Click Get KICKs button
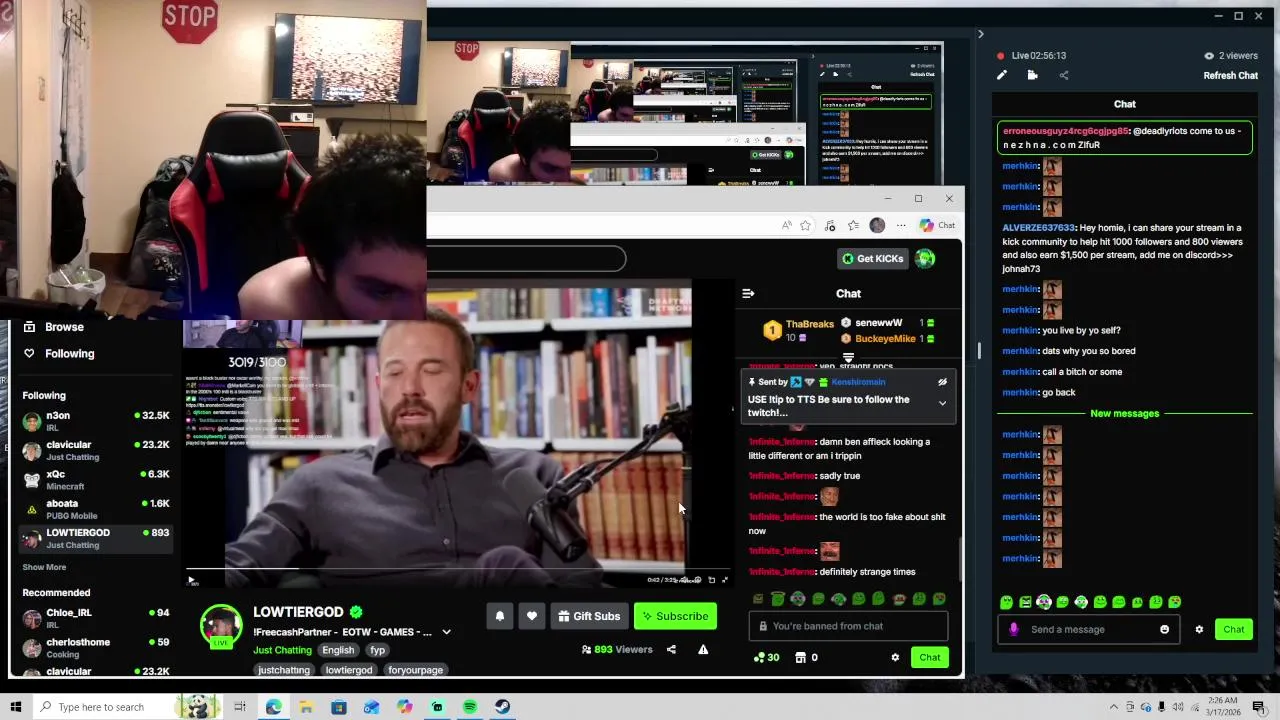This screenshot has height=720, width=1280. point(872,258)
